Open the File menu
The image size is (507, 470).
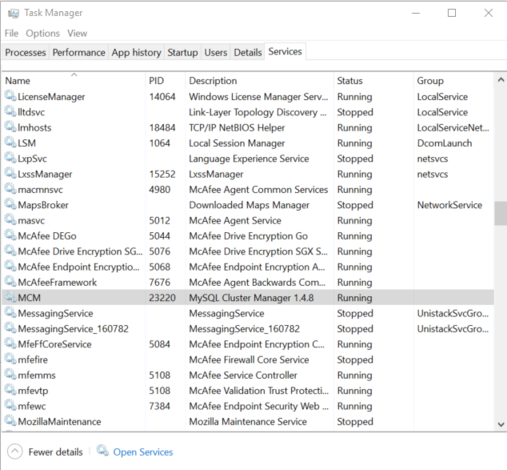click(11, 33)
